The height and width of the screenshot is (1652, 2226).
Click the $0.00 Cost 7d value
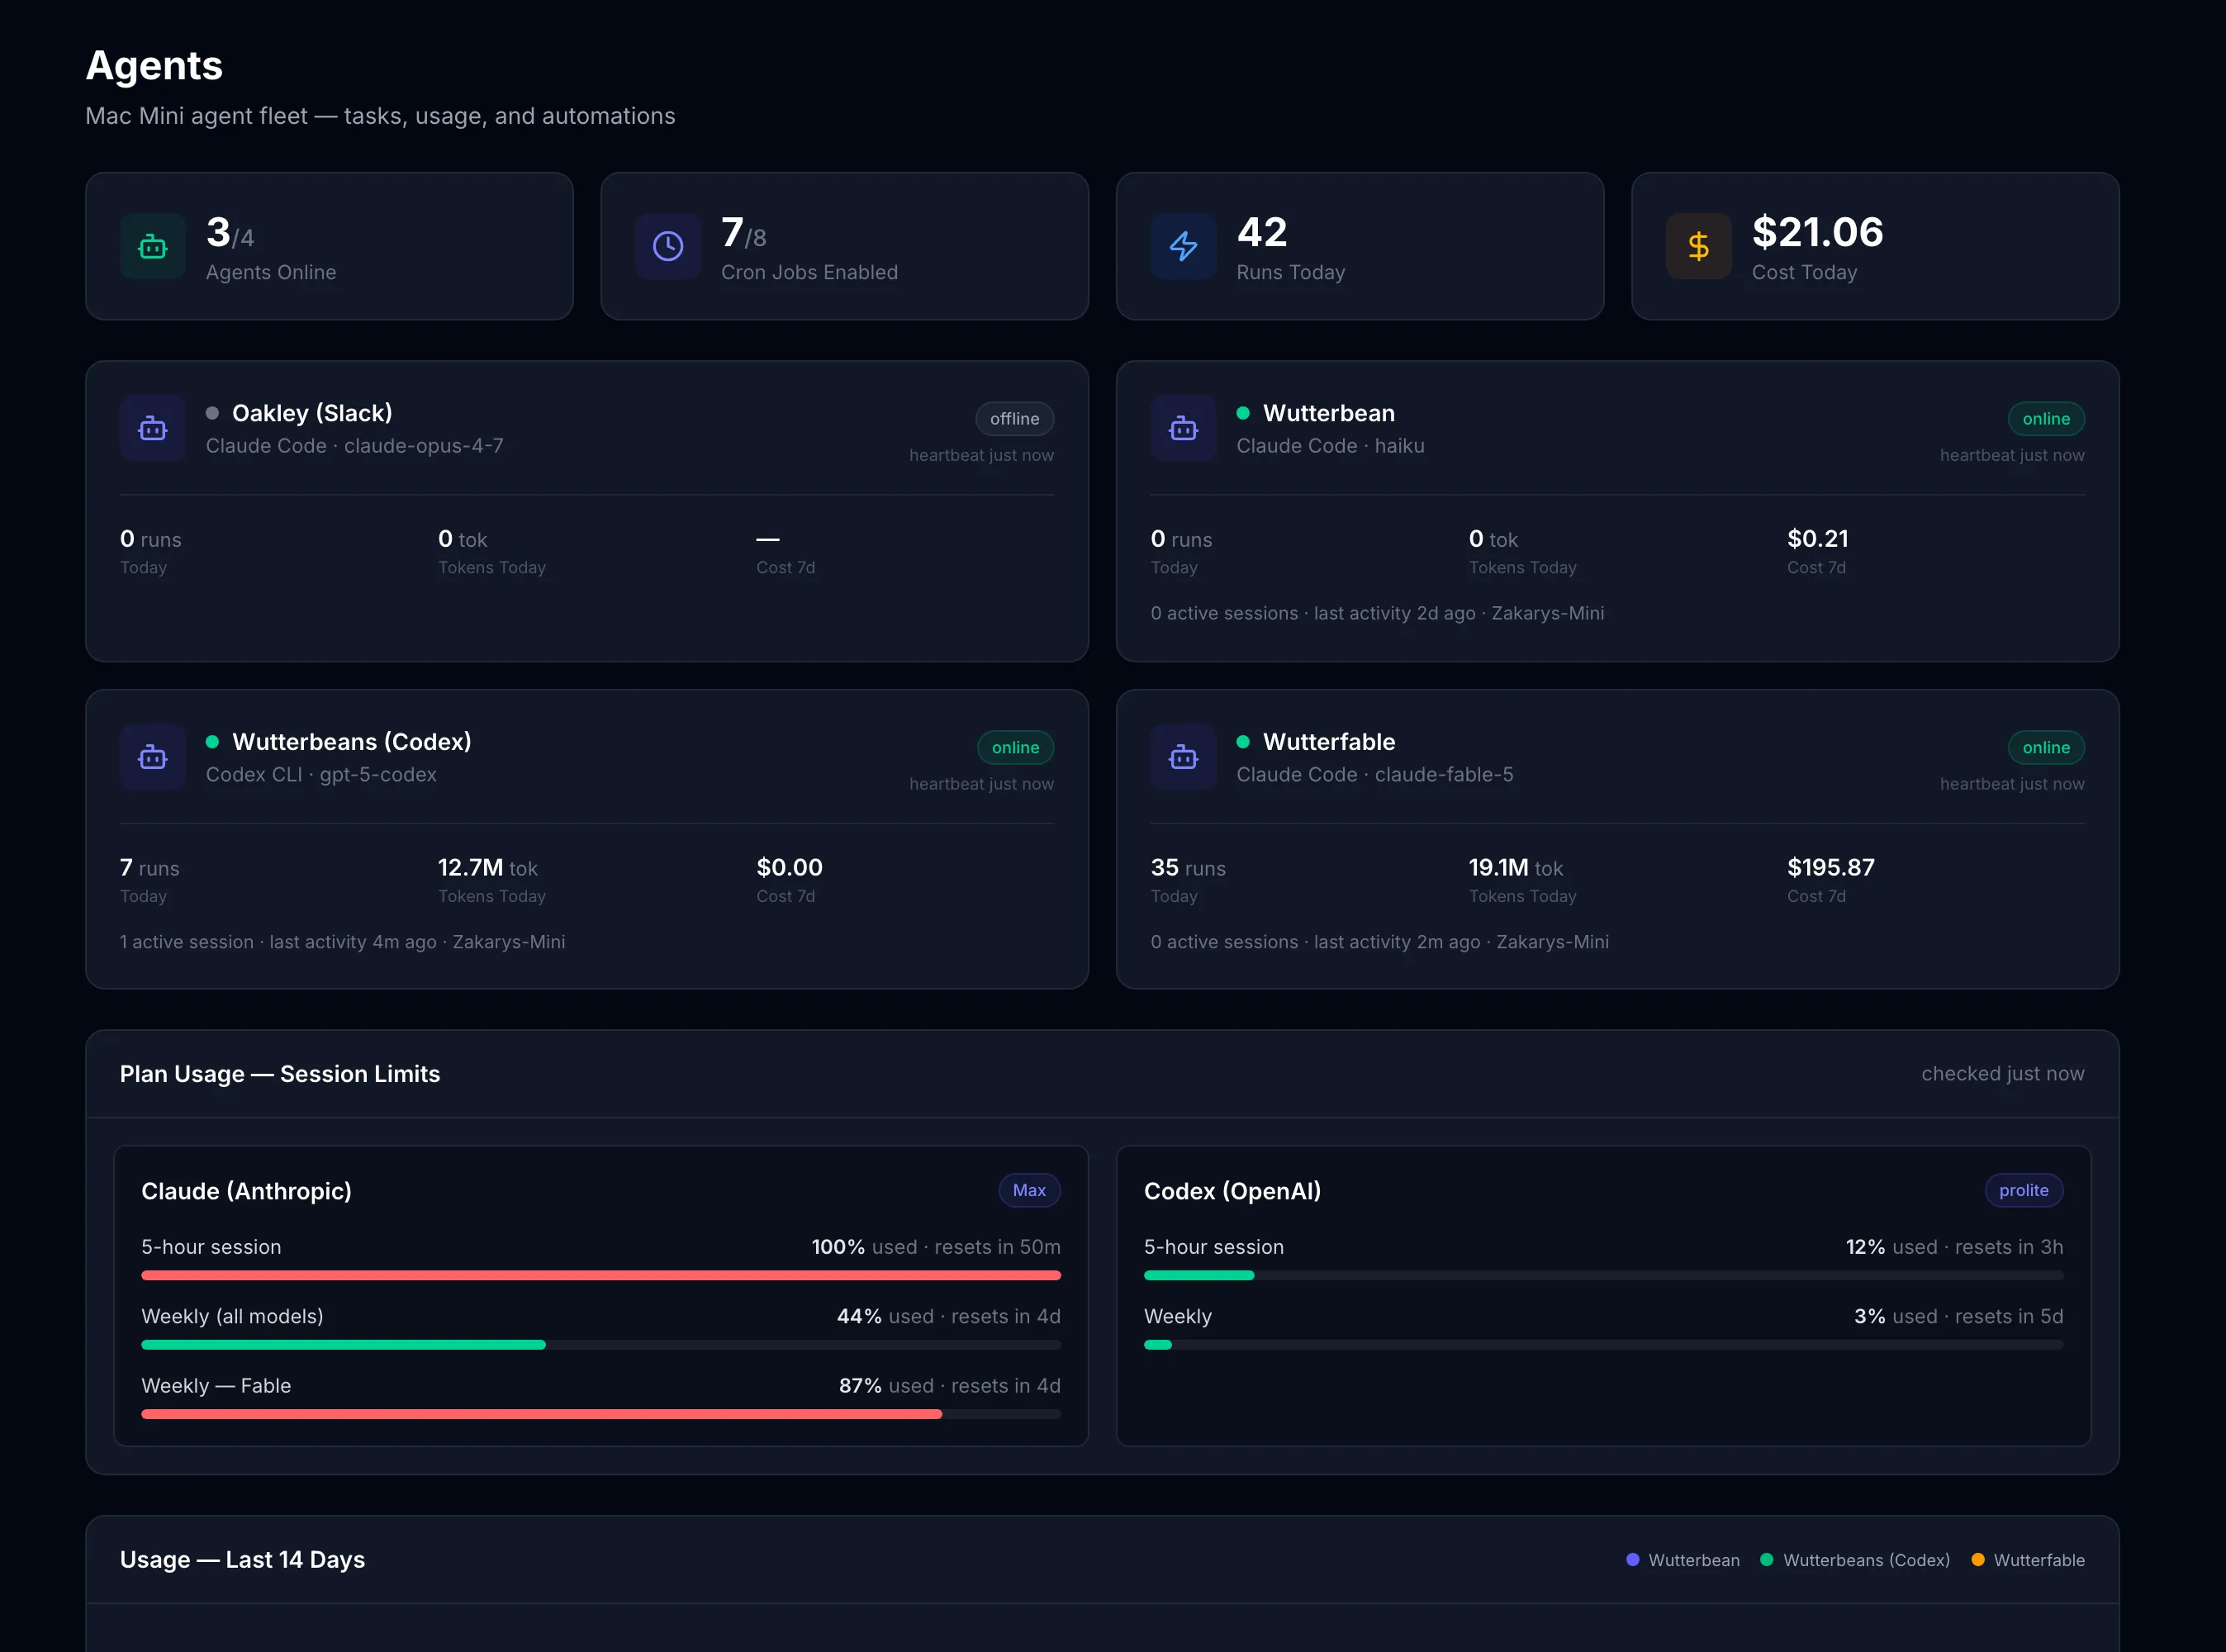pos(789,867)
